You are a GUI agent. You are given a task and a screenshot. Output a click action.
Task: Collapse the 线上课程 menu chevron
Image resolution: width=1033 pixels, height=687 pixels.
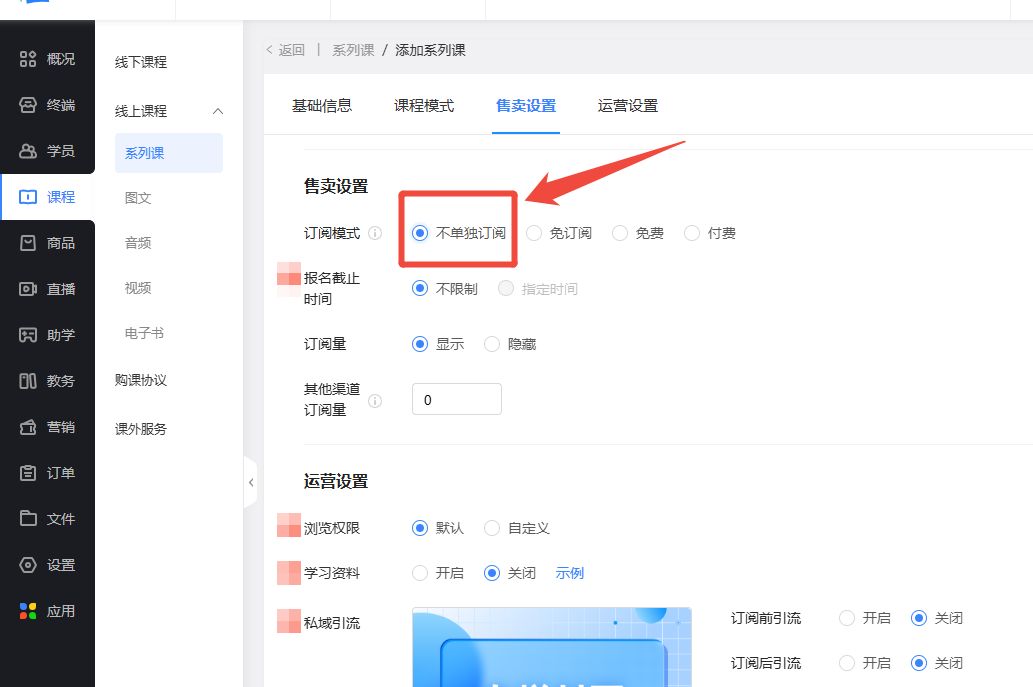[218, 111]
